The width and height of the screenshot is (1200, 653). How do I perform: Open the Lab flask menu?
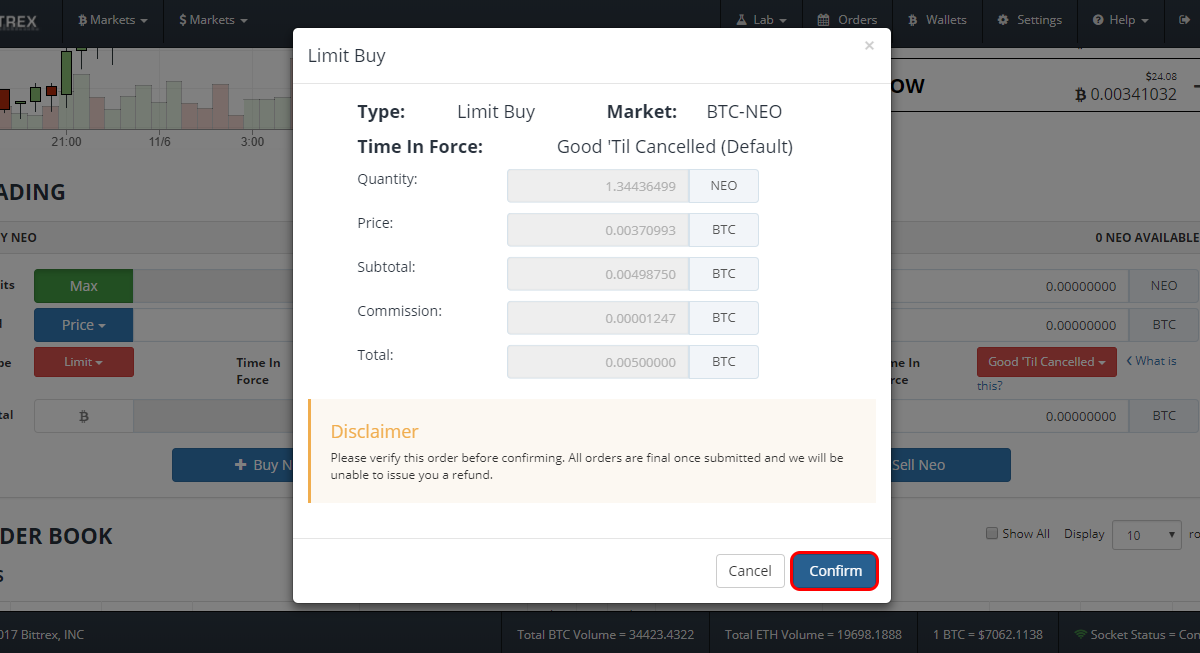coord(761,20)
